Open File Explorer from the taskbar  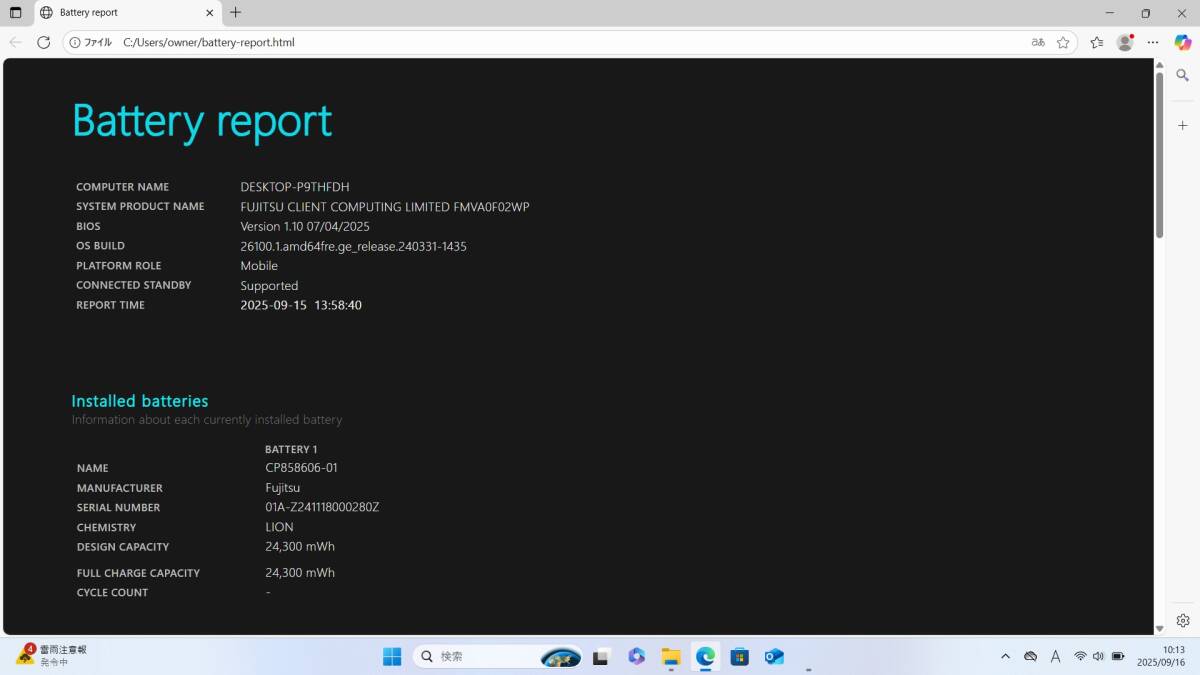pos(670,656)
